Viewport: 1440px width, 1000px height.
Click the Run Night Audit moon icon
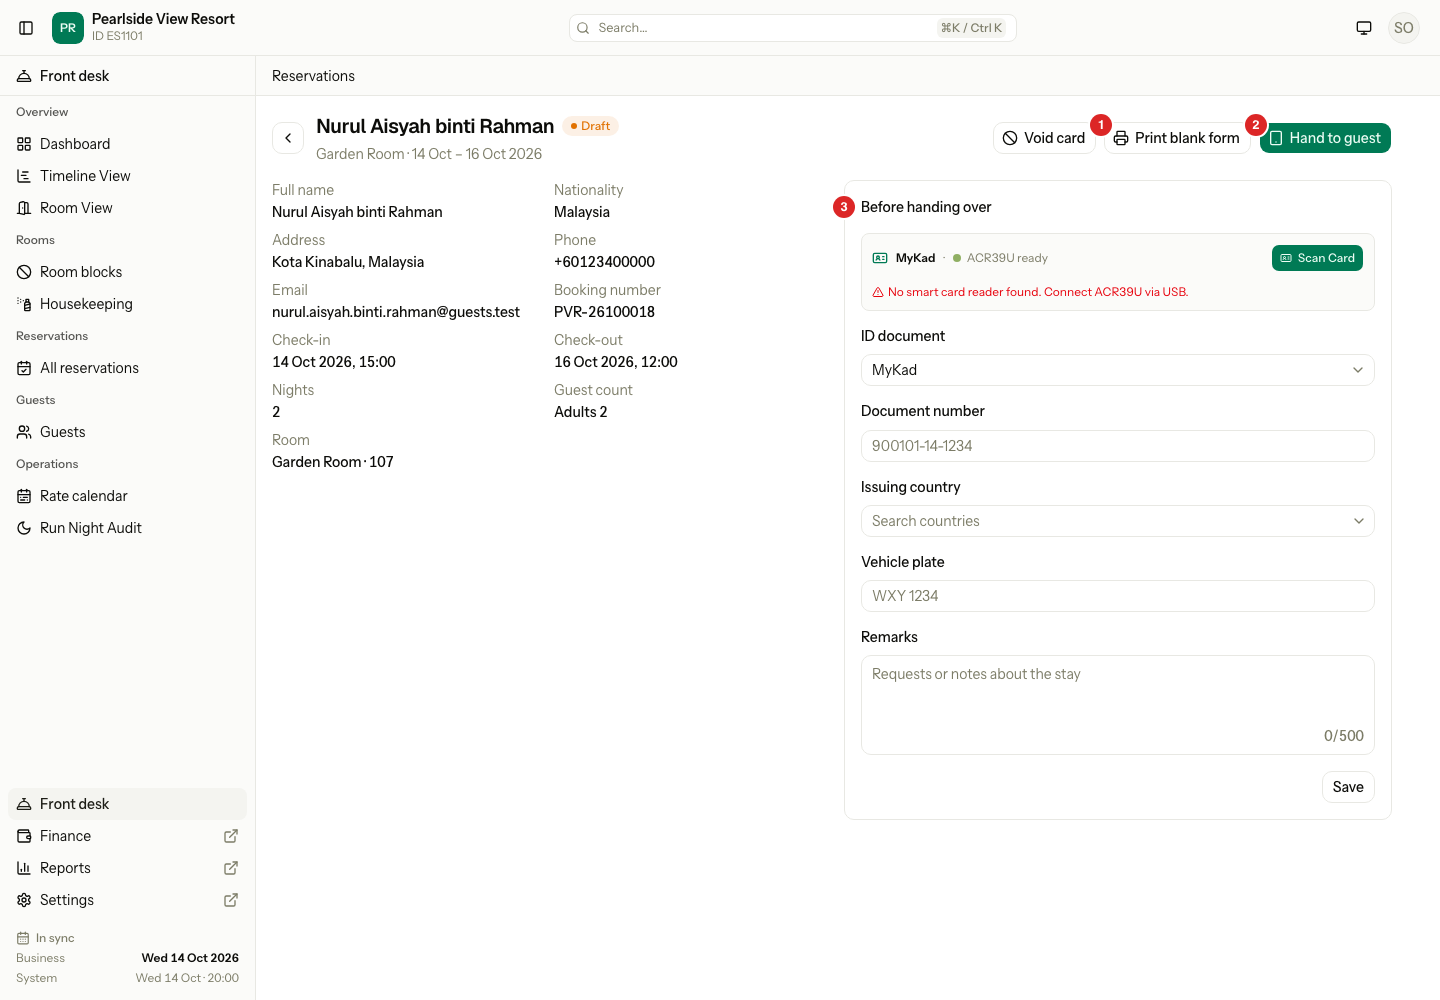pos(24,528)
